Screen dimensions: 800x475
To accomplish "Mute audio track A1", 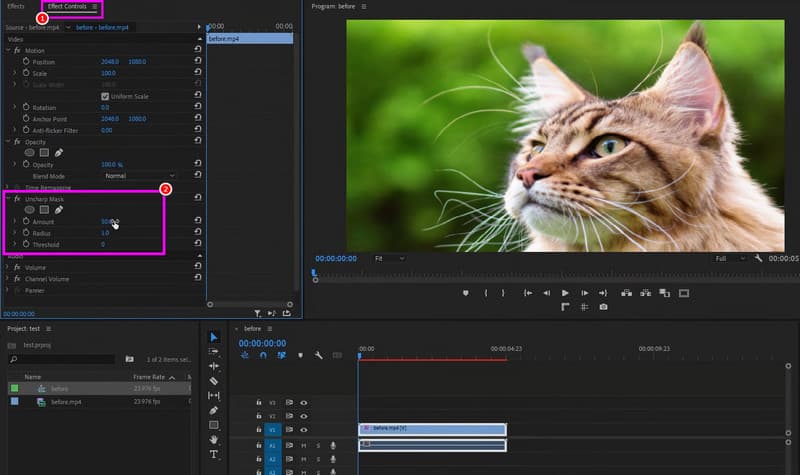I will click(x=304, y=445).
